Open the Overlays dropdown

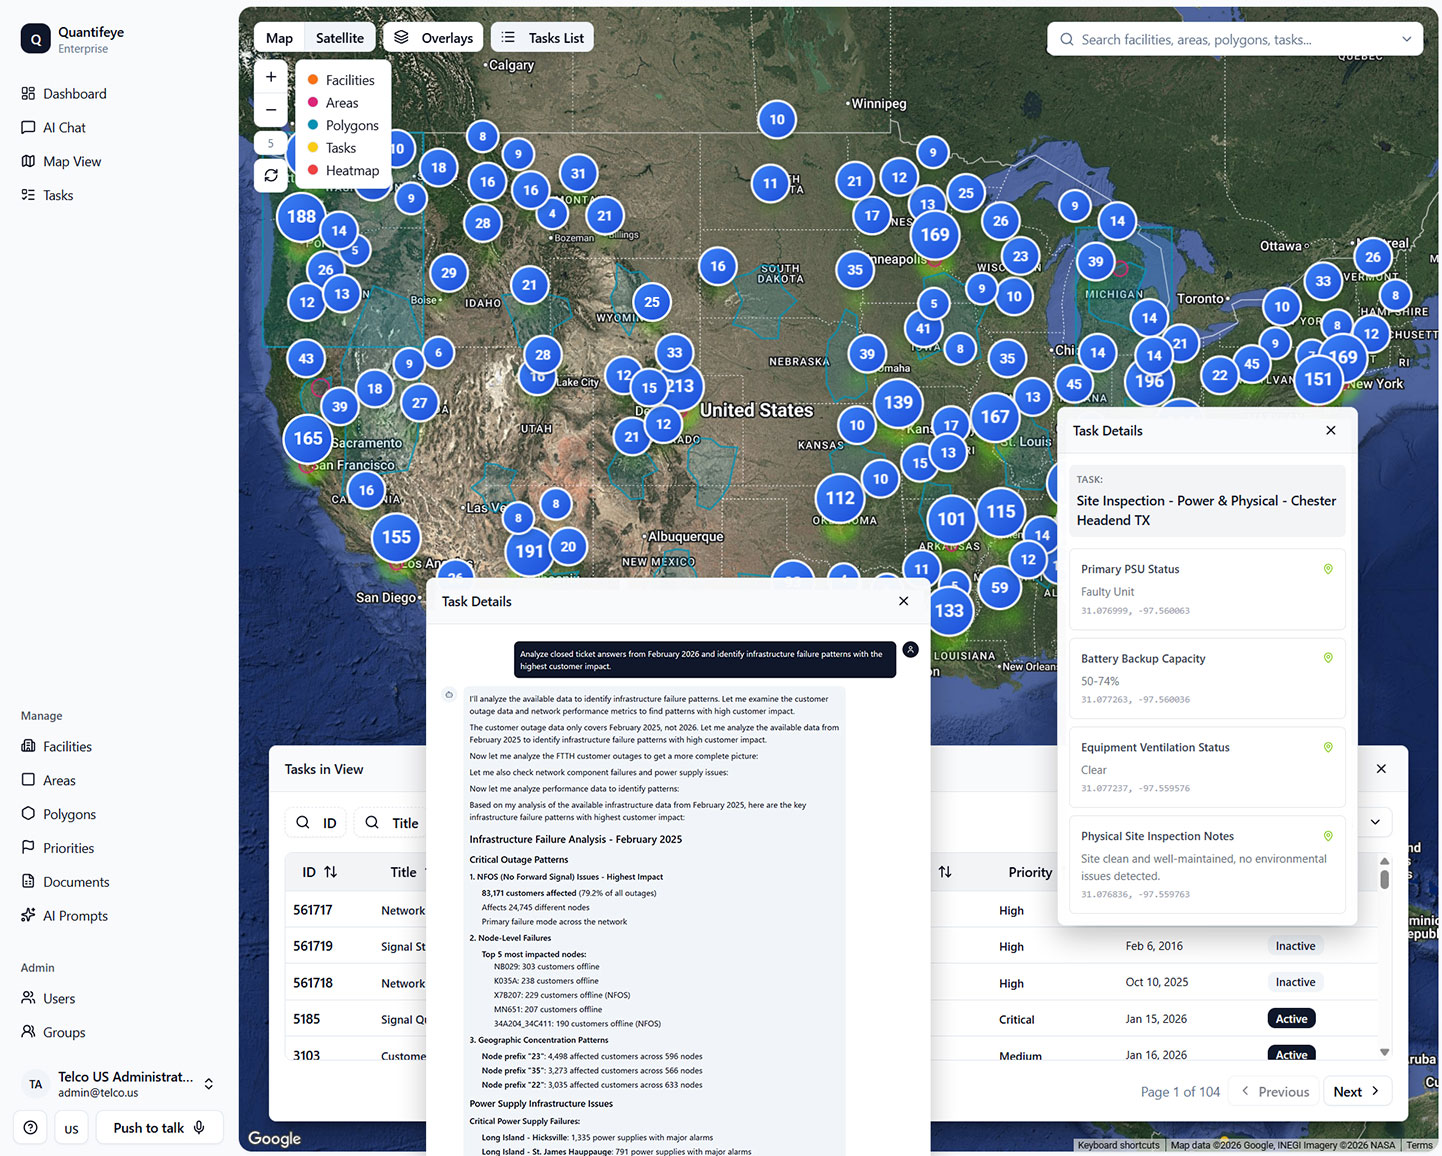[433, 38]
